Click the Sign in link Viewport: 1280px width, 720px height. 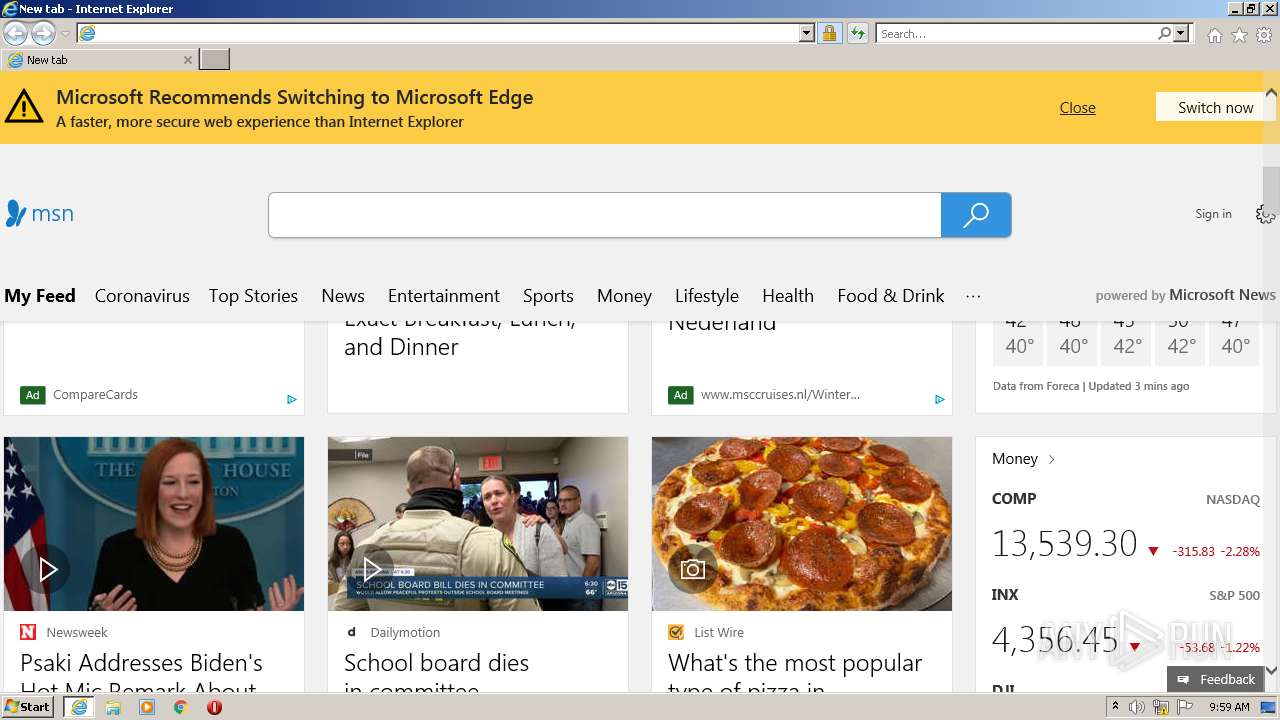pyautogui.click(x=1213, y=214)
